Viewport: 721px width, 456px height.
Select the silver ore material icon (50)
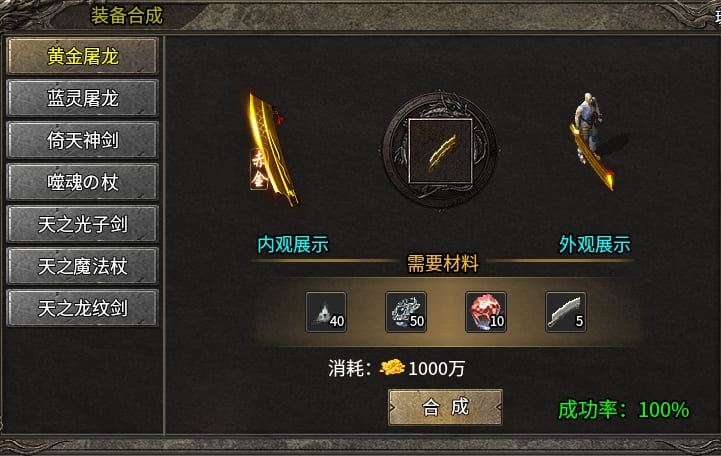tap(406, 312)
